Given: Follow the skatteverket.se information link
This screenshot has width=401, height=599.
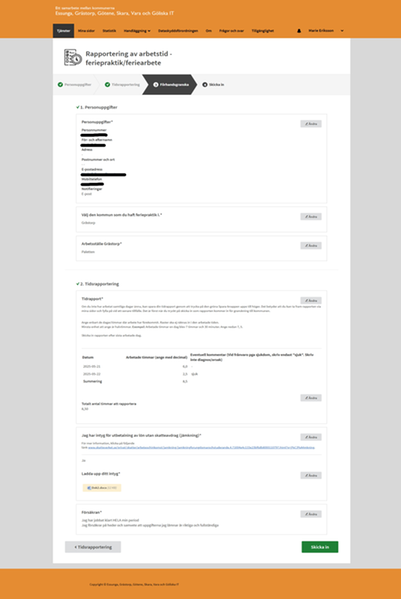Looking at the screenshot, I should coord(201,447).
